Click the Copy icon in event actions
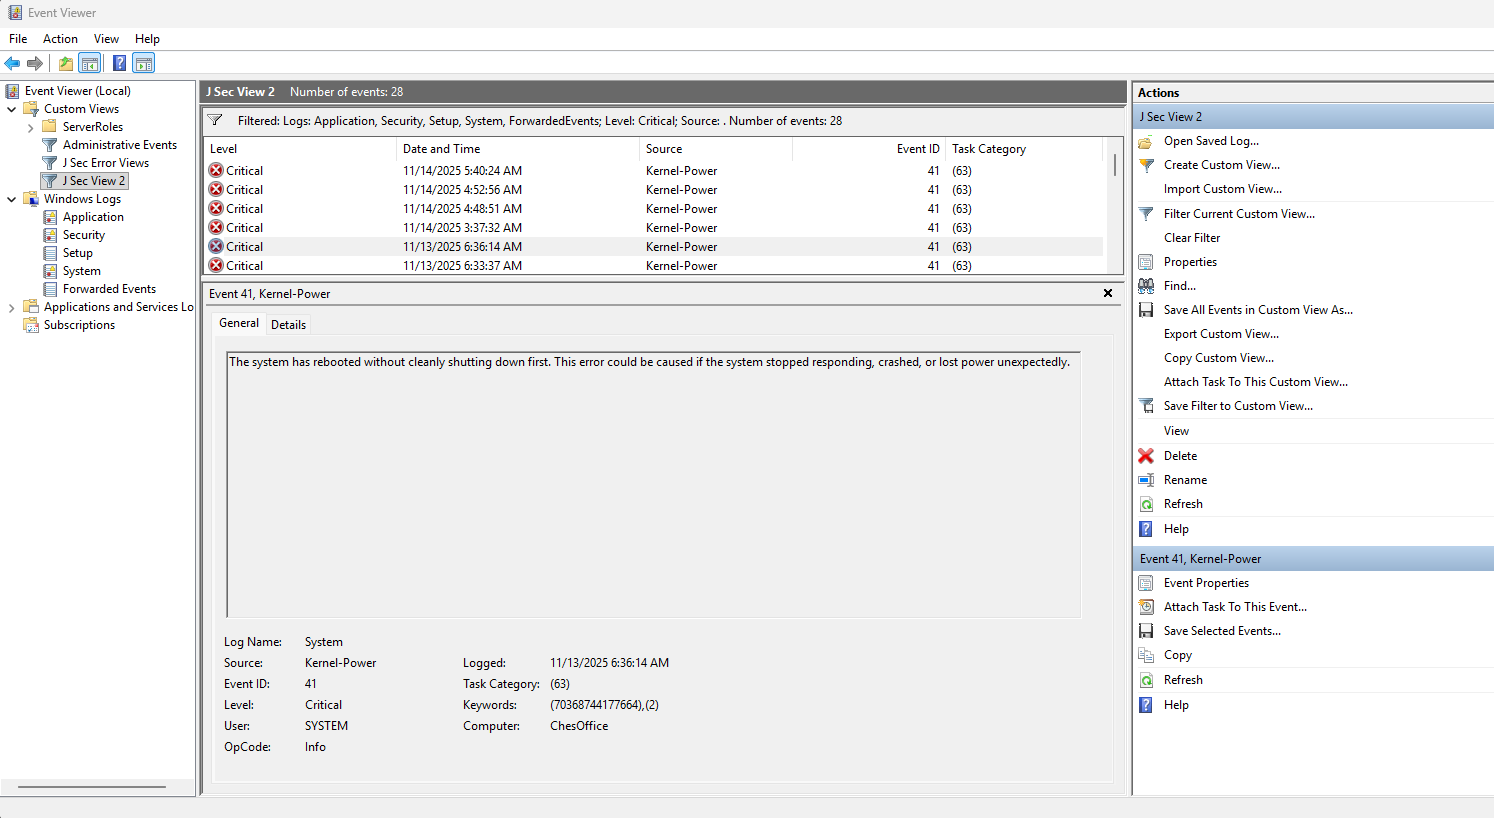The height and width of the screenshot is (818, 1494). (1146, 655)
